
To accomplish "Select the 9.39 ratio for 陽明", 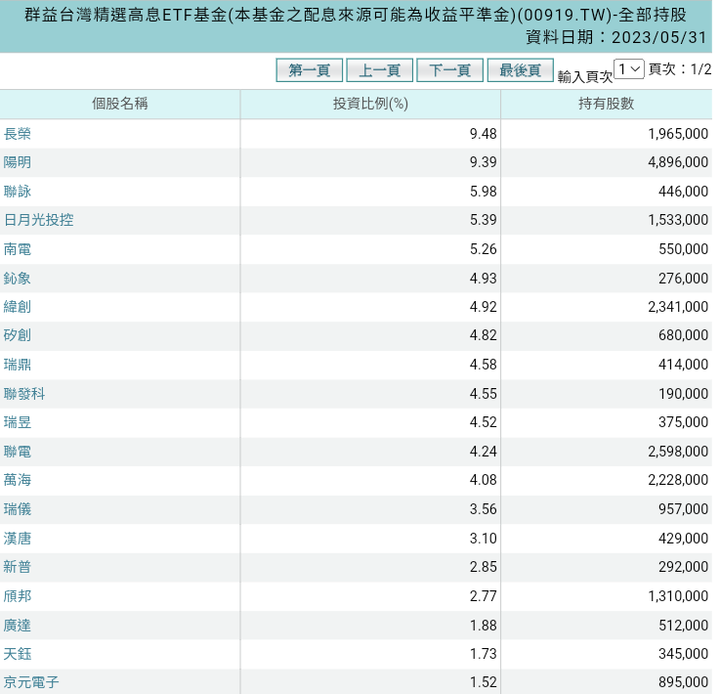I will [x=483, y=162].
